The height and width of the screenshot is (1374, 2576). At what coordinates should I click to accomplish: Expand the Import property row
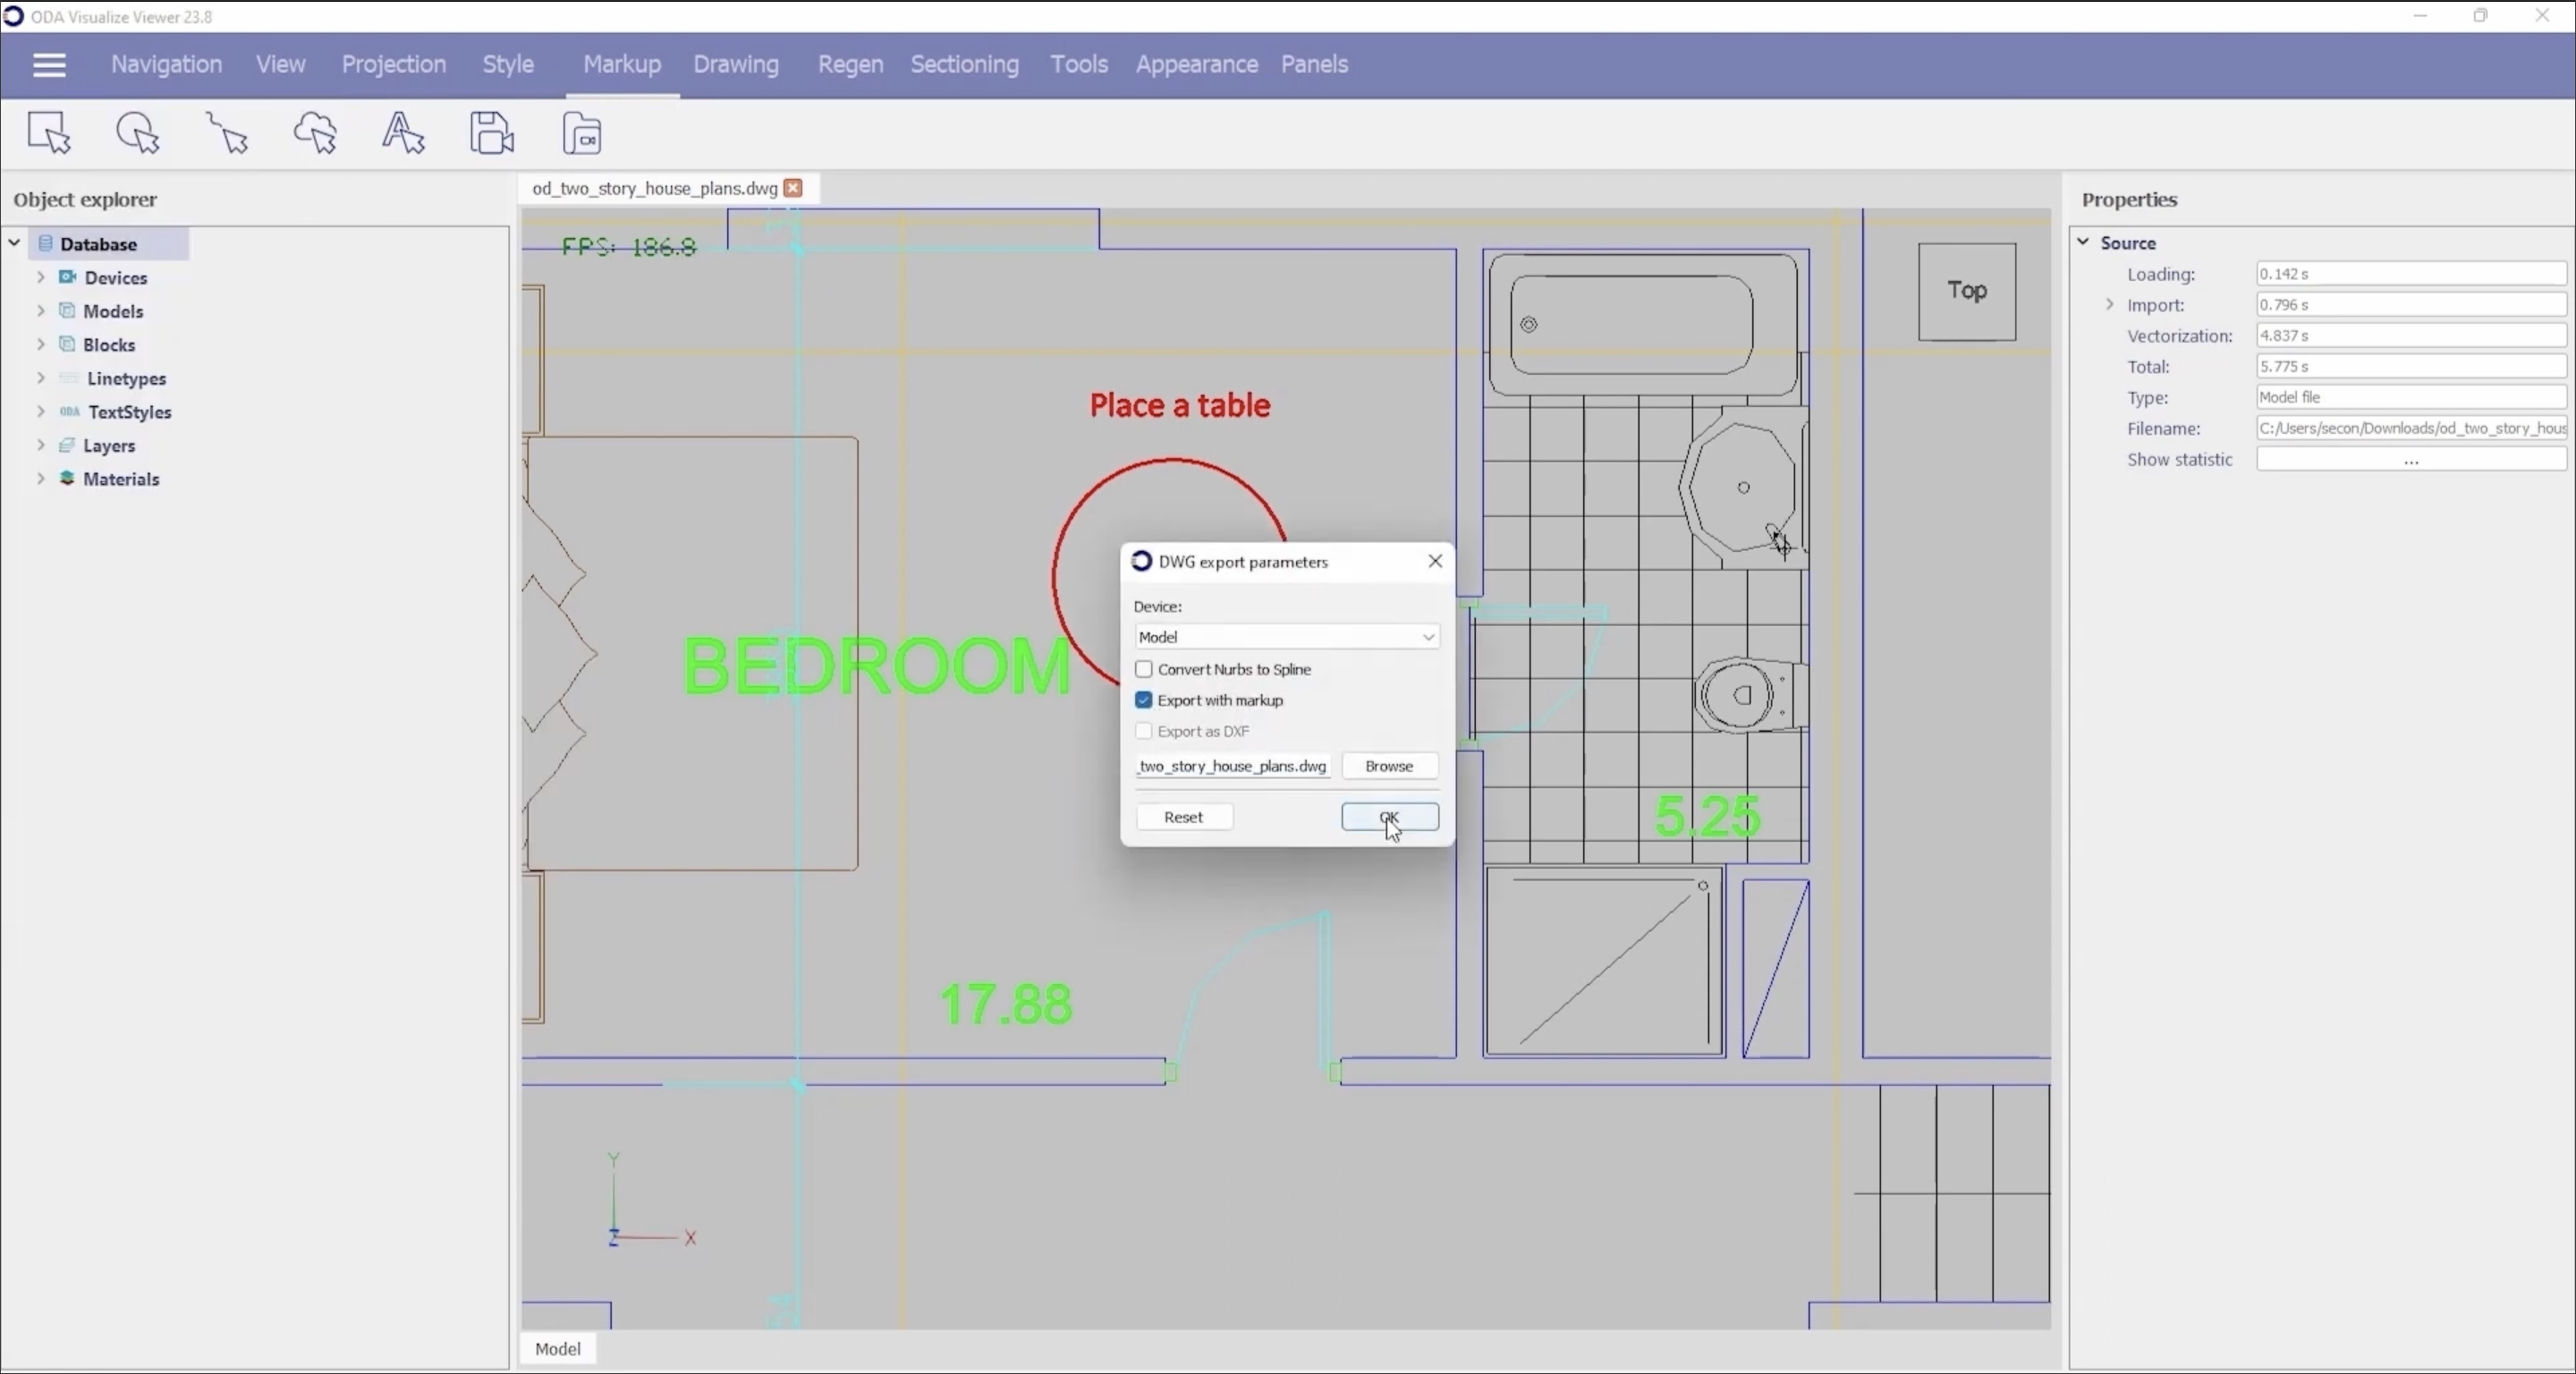2110,304
